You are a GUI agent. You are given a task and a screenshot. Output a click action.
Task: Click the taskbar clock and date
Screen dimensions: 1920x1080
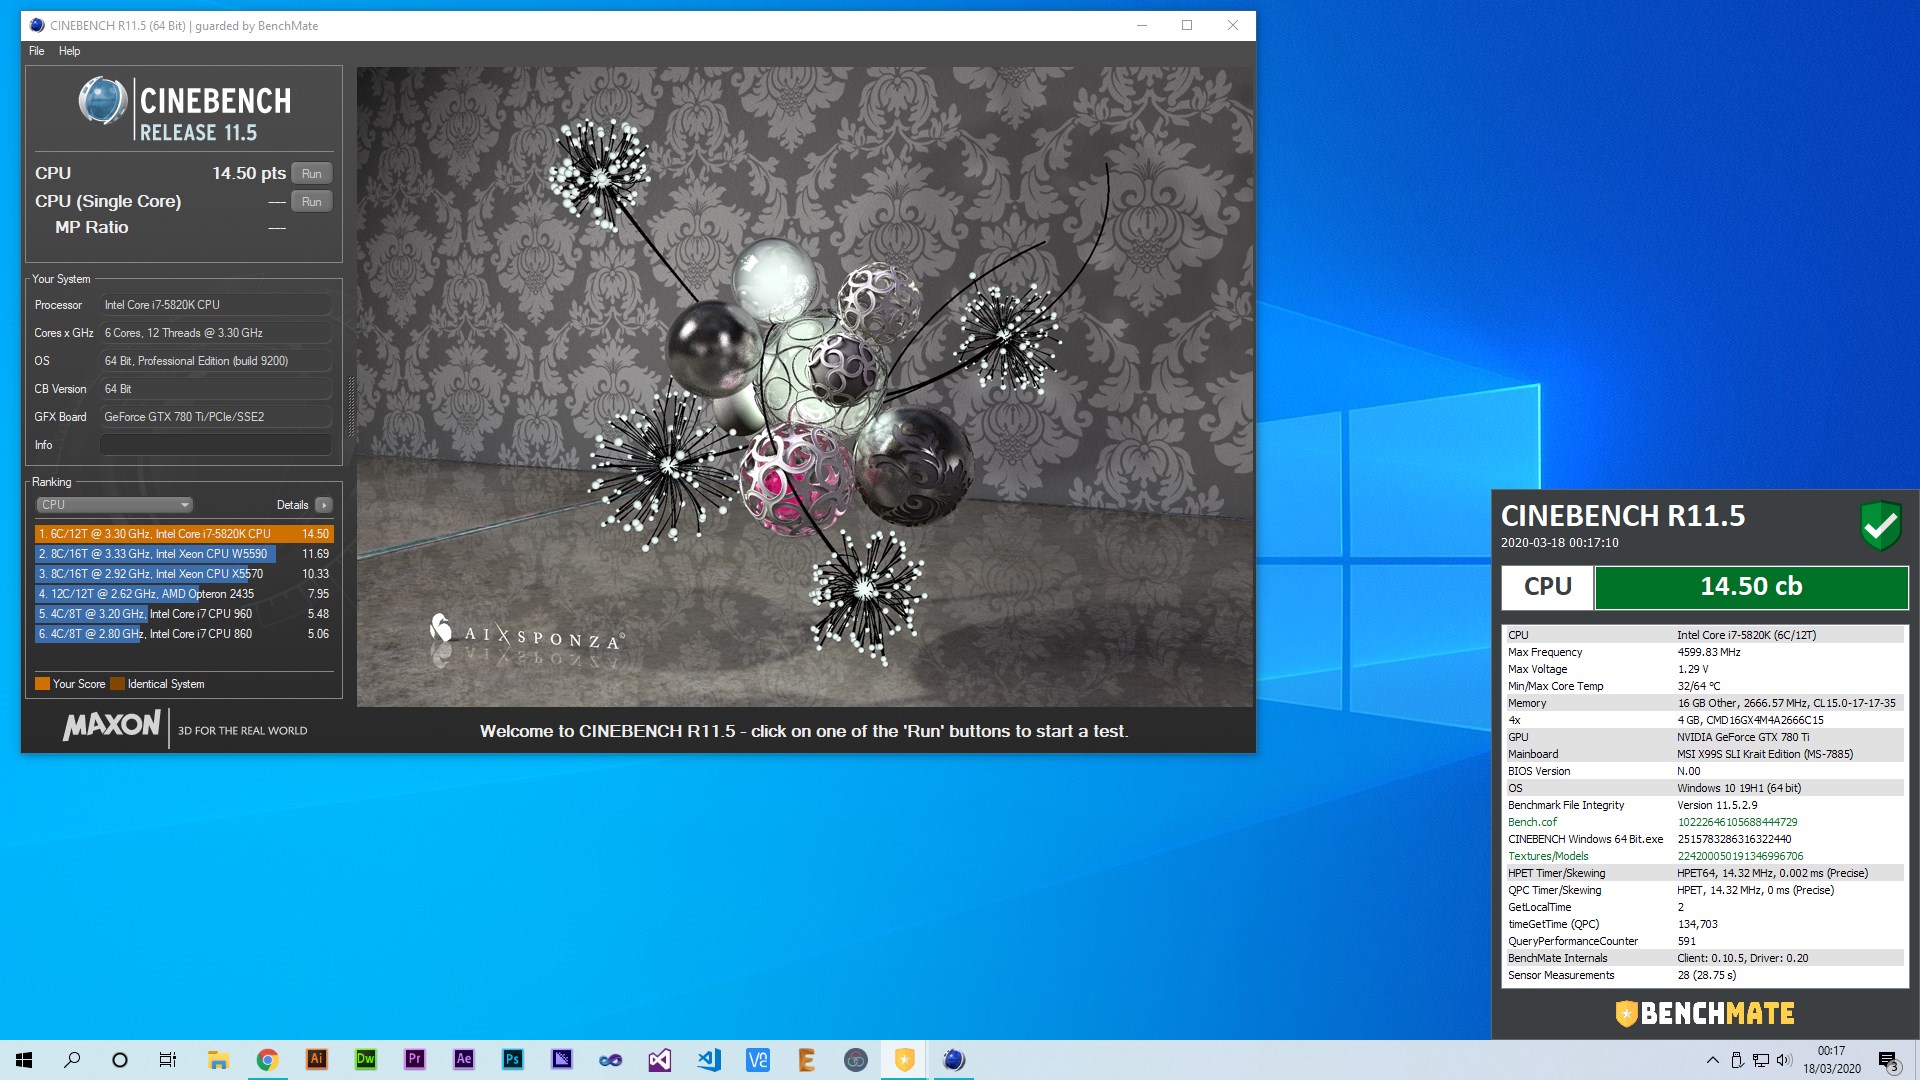click(1831, 1060)
